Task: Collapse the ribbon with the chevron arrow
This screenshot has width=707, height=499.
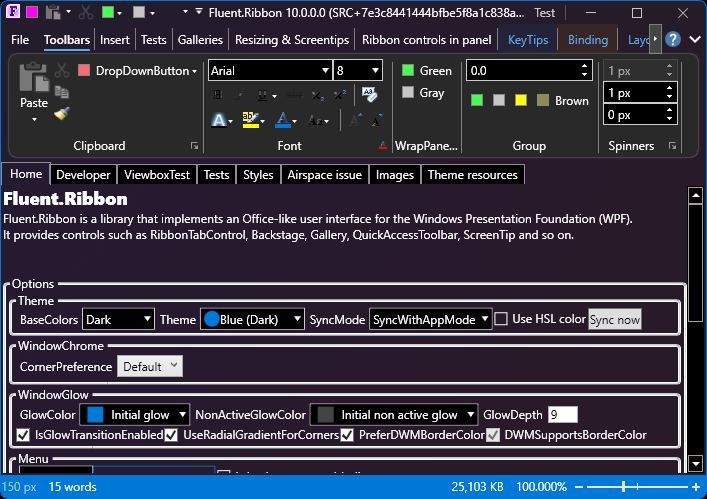Action: (695, 40)
